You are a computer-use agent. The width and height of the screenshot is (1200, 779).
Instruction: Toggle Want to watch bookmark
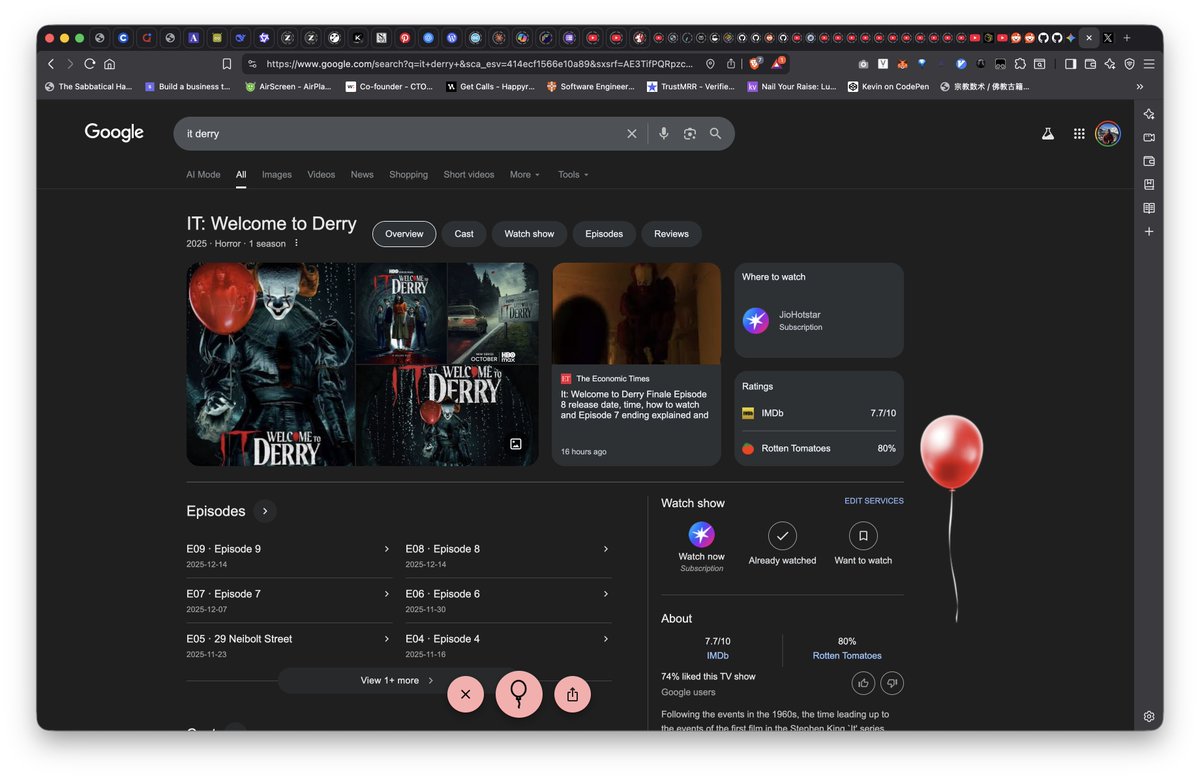click(x=863, y=544)
